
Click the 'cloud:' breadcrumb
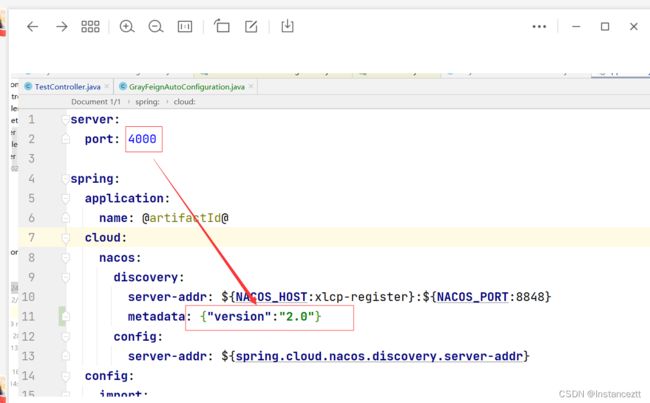184,102
